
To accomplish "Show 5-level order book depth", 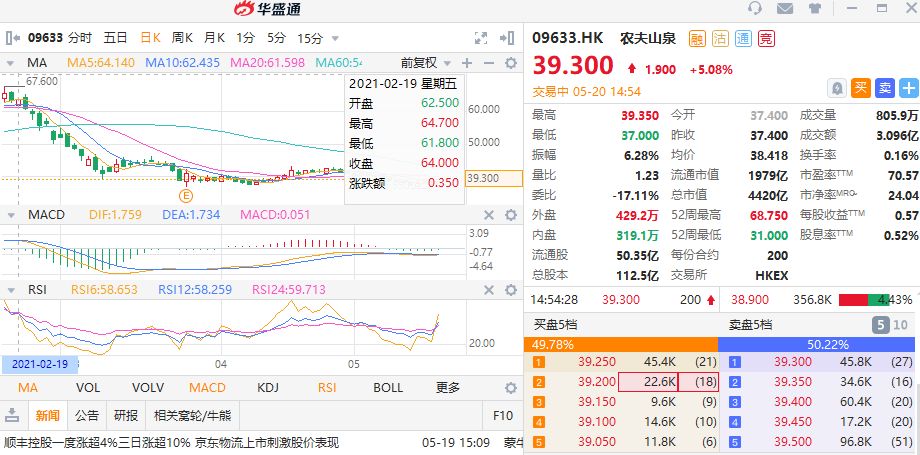I will [x=880, y=325].
